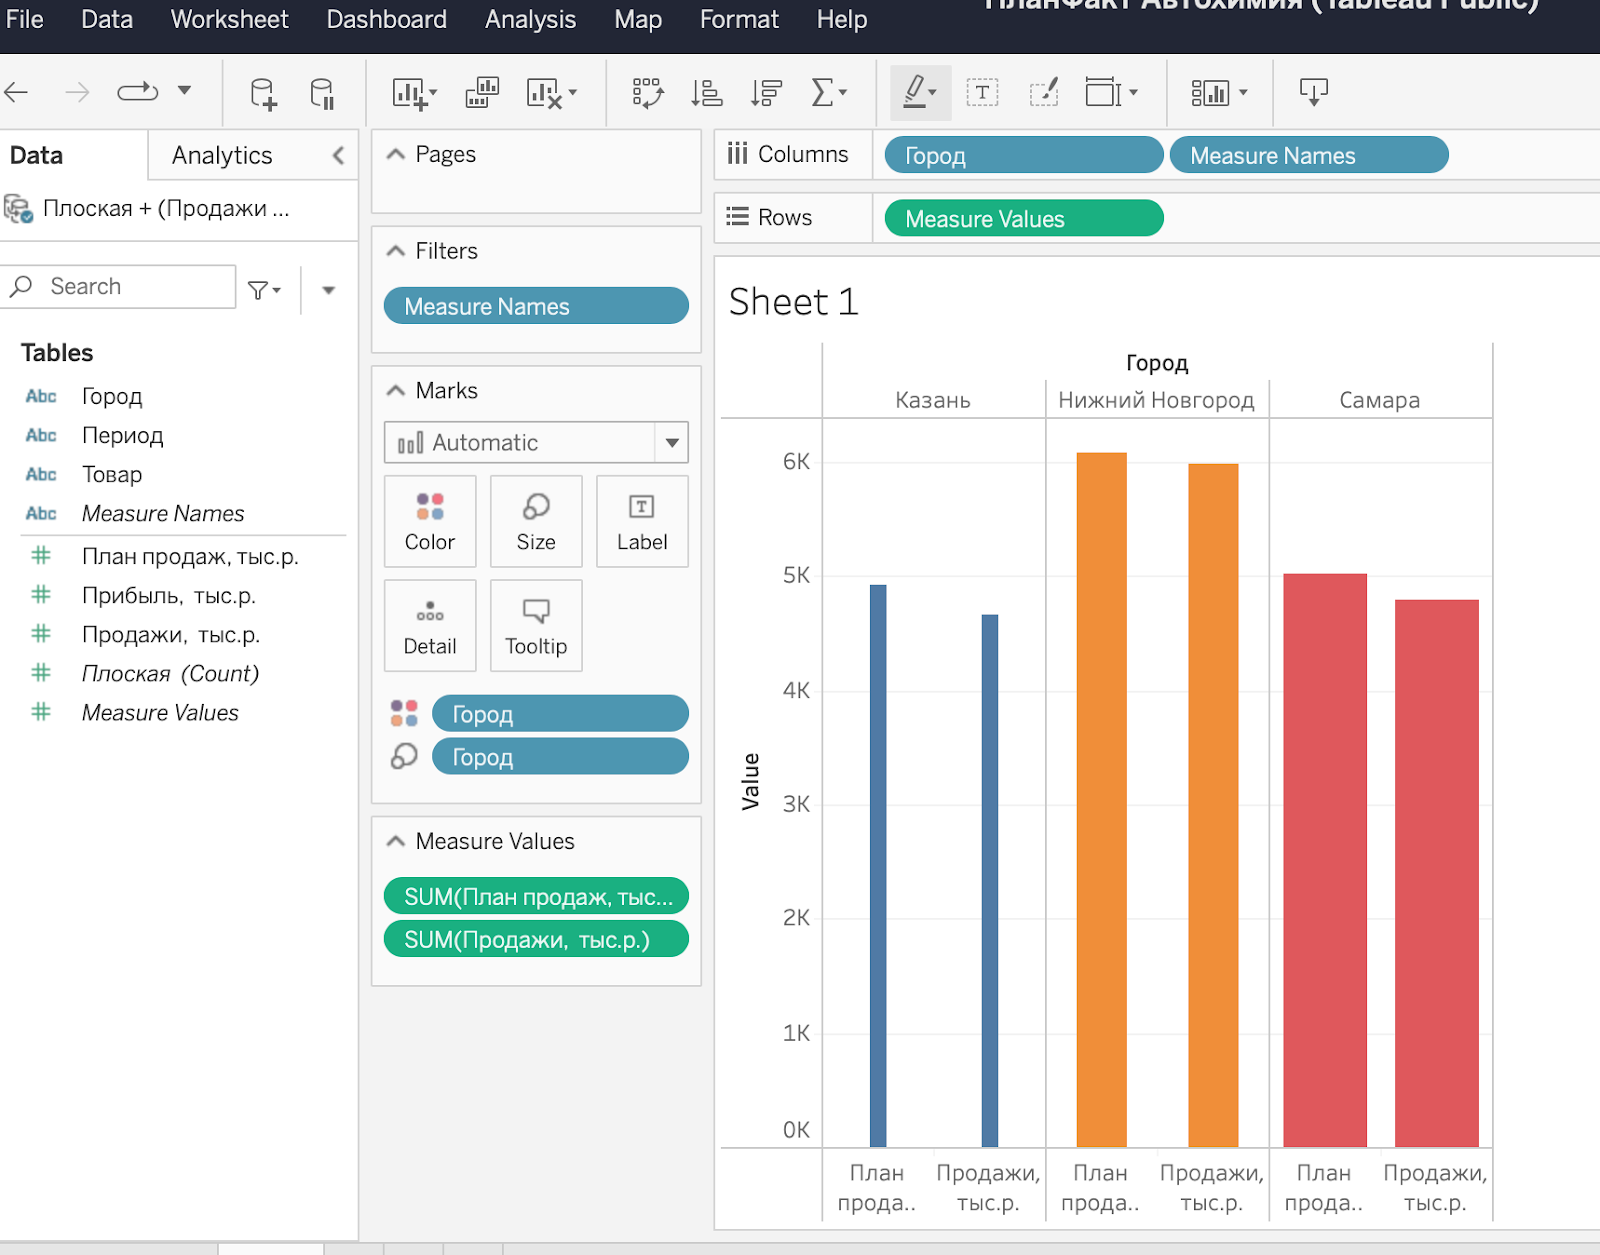Click the Sheet 1 title
This screenshot has width=1600, height=1255.
tap(793, 301)
